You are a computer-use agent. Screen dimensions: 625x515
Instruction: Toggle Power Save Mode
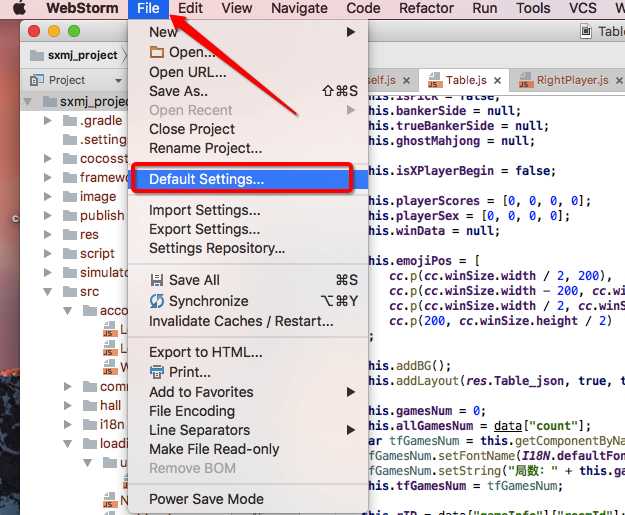(206, 499)
